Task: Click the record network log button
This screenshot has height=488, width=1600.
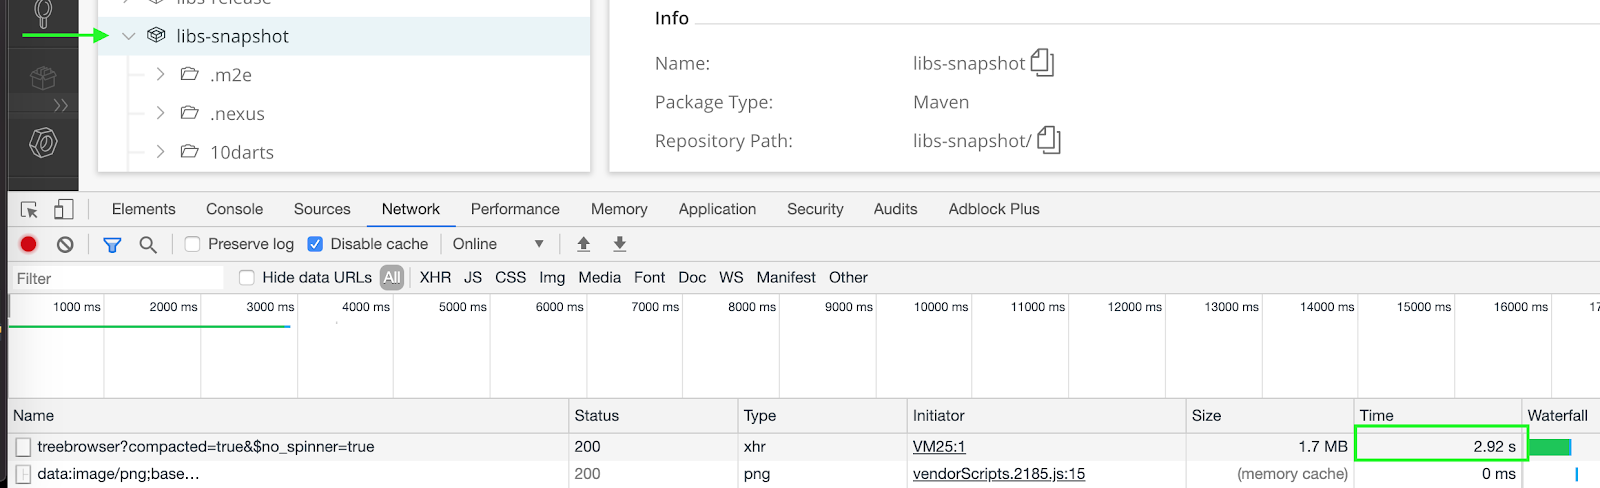Action: pos(29,244)
